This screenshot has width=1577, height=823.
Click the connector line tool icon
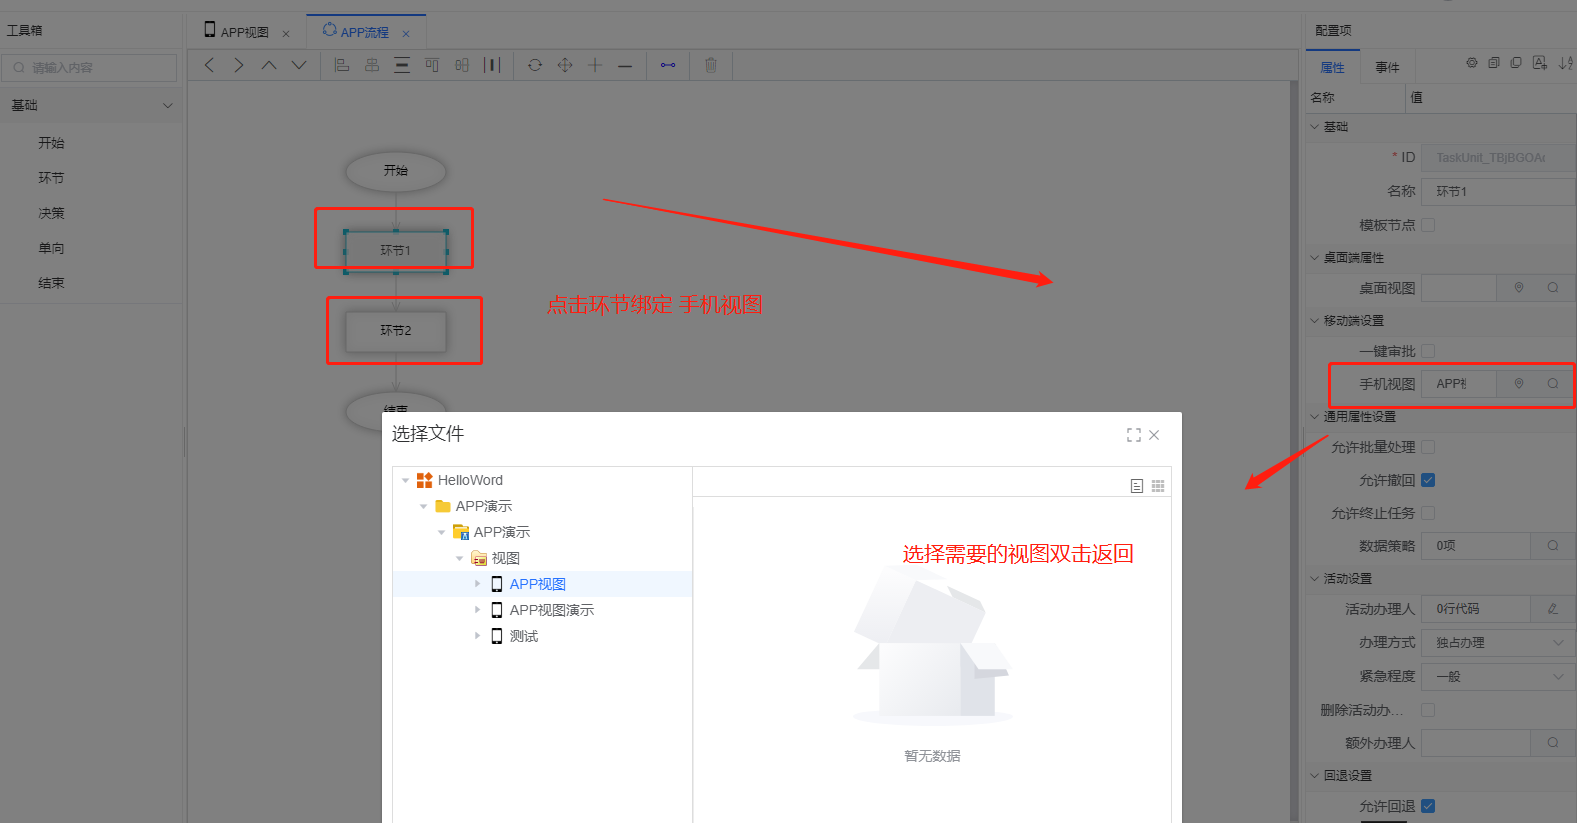point(668,65)
